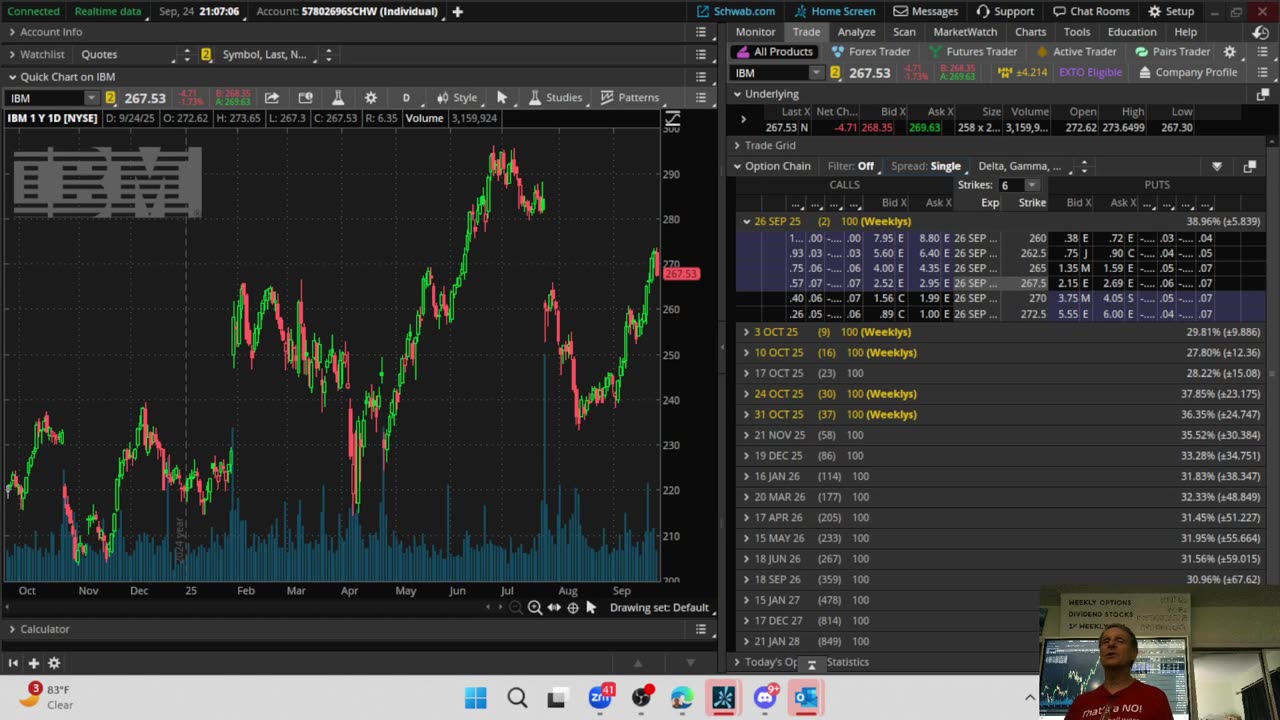Viewport: 1280px width, 720px height.
Task: Open Windows taskbar search
Action: 517,697
